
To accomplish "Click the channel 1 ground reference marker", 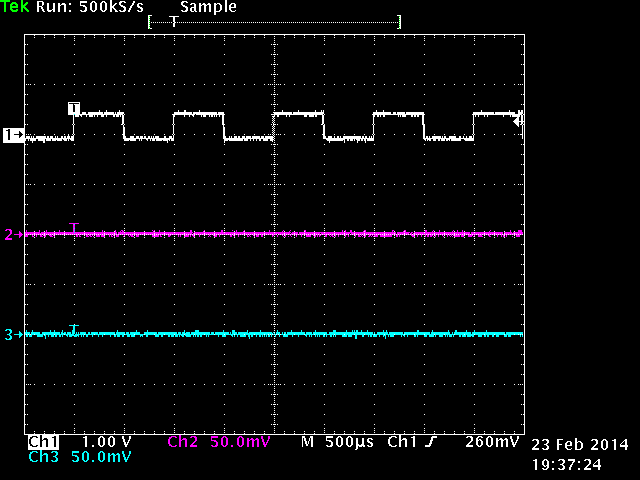I will pyautogui.click(x=13, y=134).
